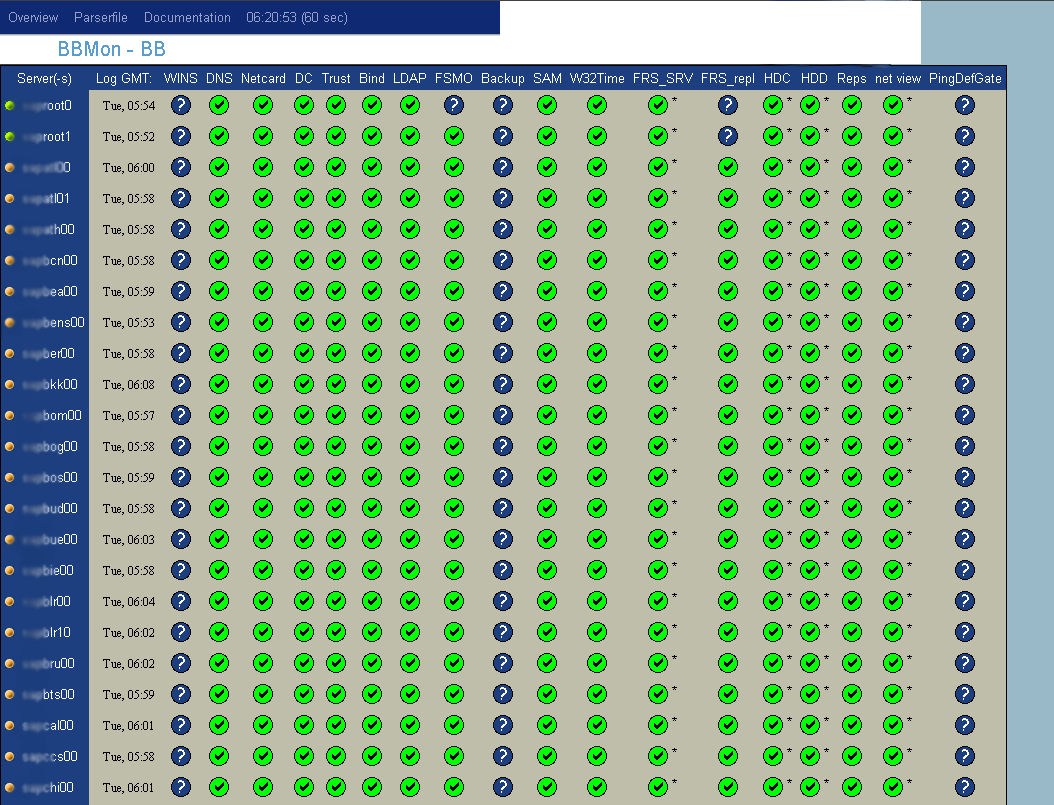Image resolution: width=1054 pixels, height=805 pixels.
Task: Click the PingDefGate column header
Action: pos(965,79)
